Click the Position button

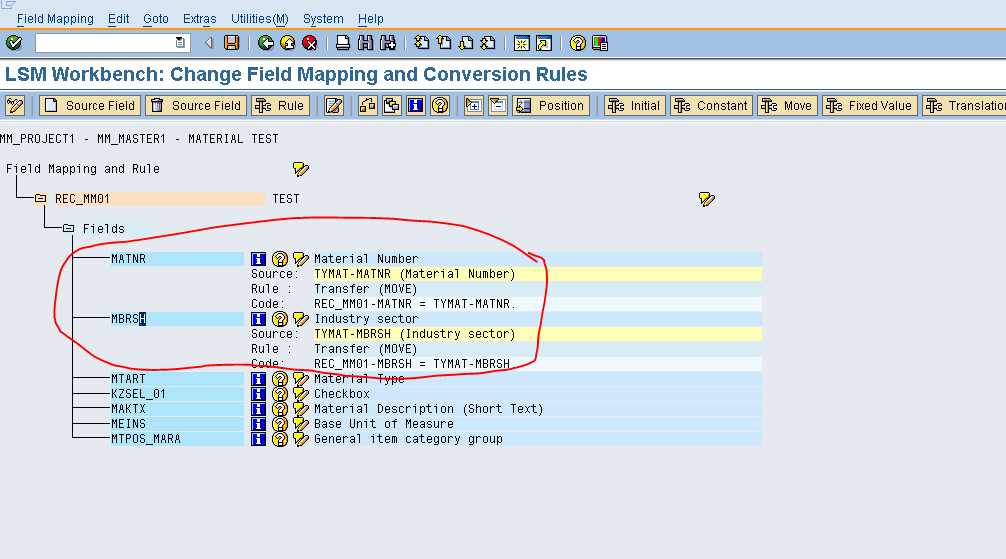[551, 105]
